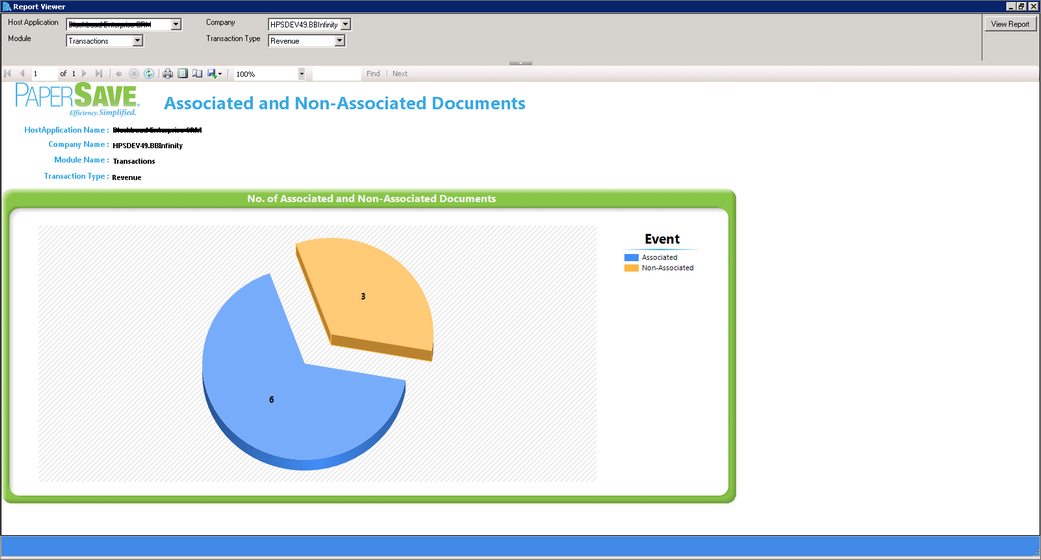Click 'Revenue' transaction type value
This screenshot has height=560, width=1041.
pos(127,177)
